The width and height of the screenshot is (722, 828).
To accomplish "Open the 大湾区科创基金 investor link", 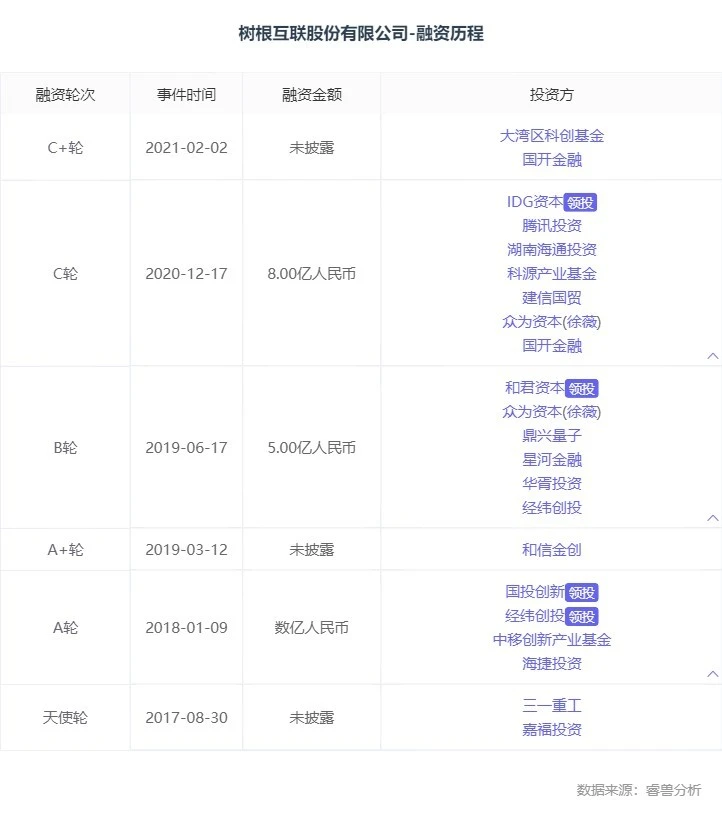I will click(552, 135).
